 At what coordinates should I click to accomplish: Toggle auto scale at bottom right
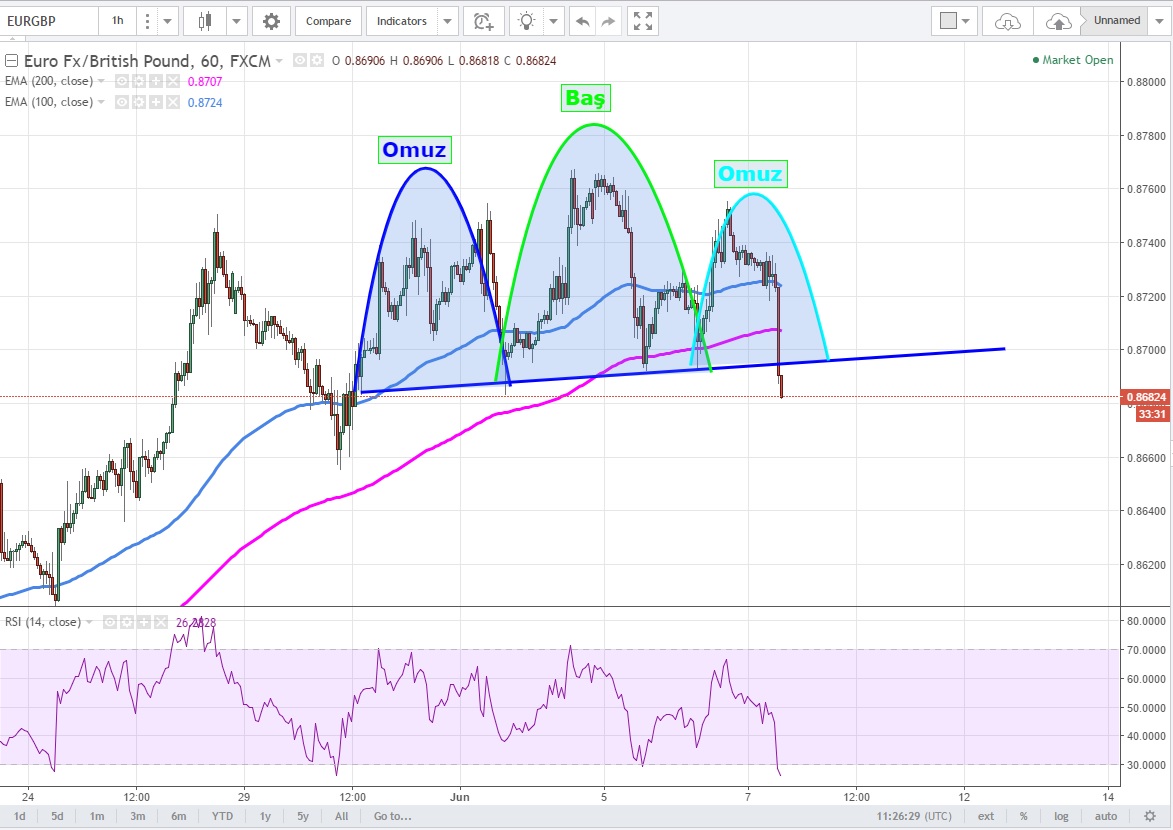pyautogui.click(x=1105, y=816)
